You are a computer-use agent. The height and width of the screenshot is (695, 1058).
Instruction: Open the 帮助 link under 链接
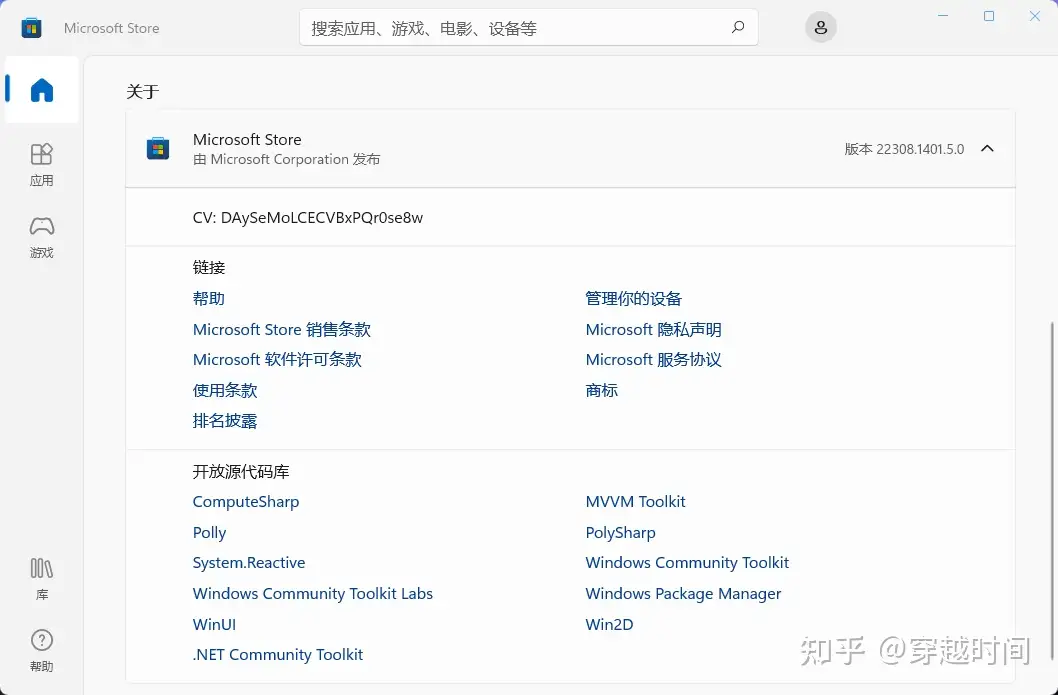click(208, 299)
